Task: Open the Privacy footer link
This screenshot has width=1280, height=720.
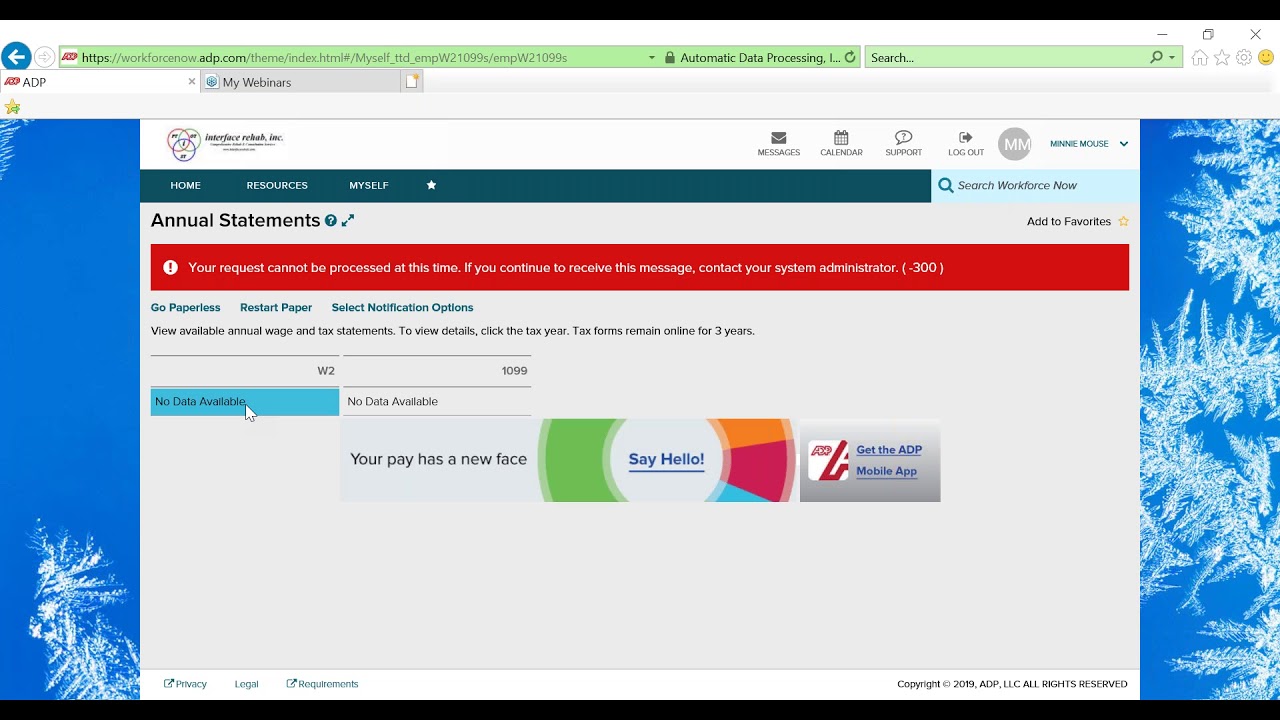Action: pyautogui.click(x=185, y=684)
